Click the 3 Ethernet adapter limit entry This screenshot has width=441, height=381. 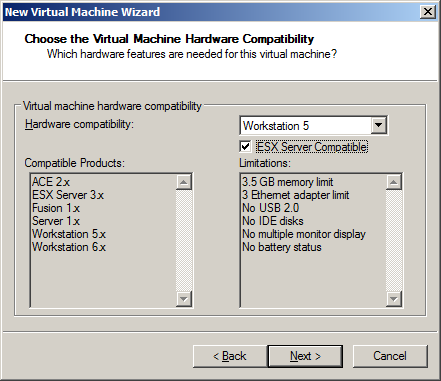tap(296, 195)
